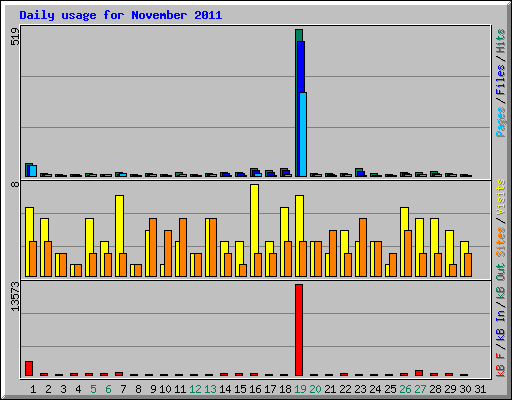Click day label 8 on the x-axis
This screenshot has height=400, width=512.
[138, 389]
